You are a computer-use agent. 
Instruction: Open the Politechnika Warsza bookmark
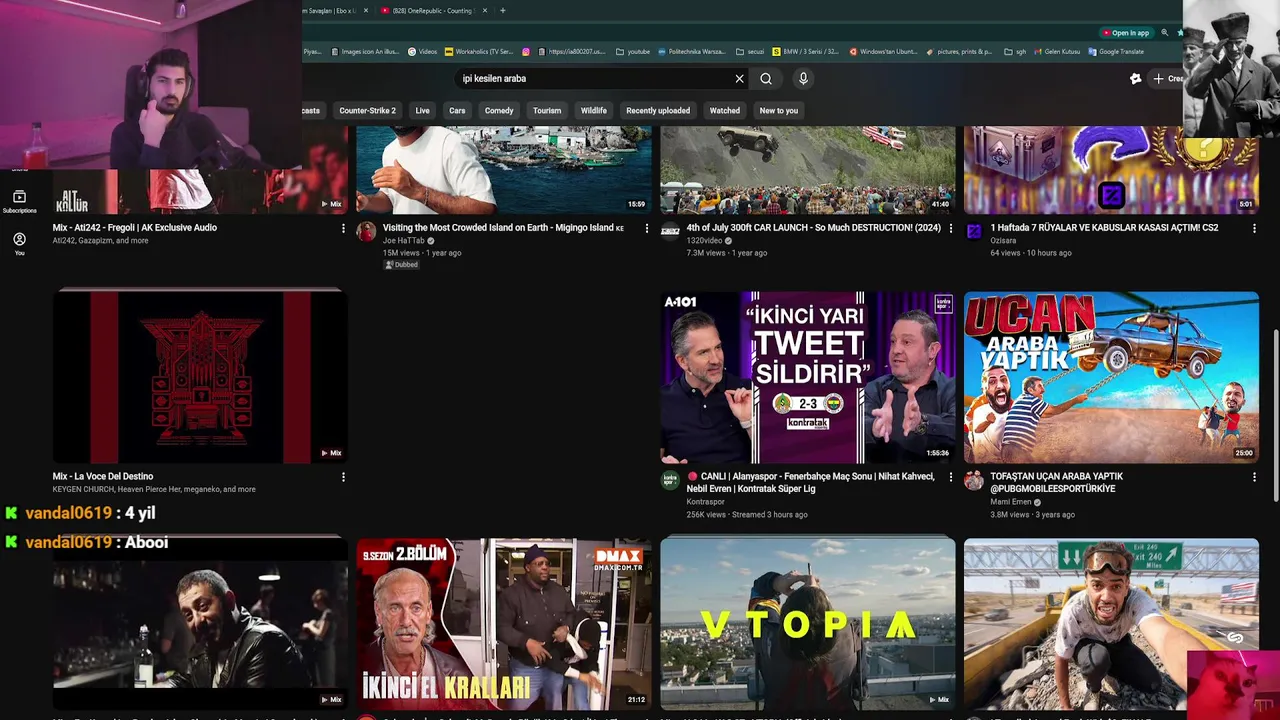click(x=692, y=52)
